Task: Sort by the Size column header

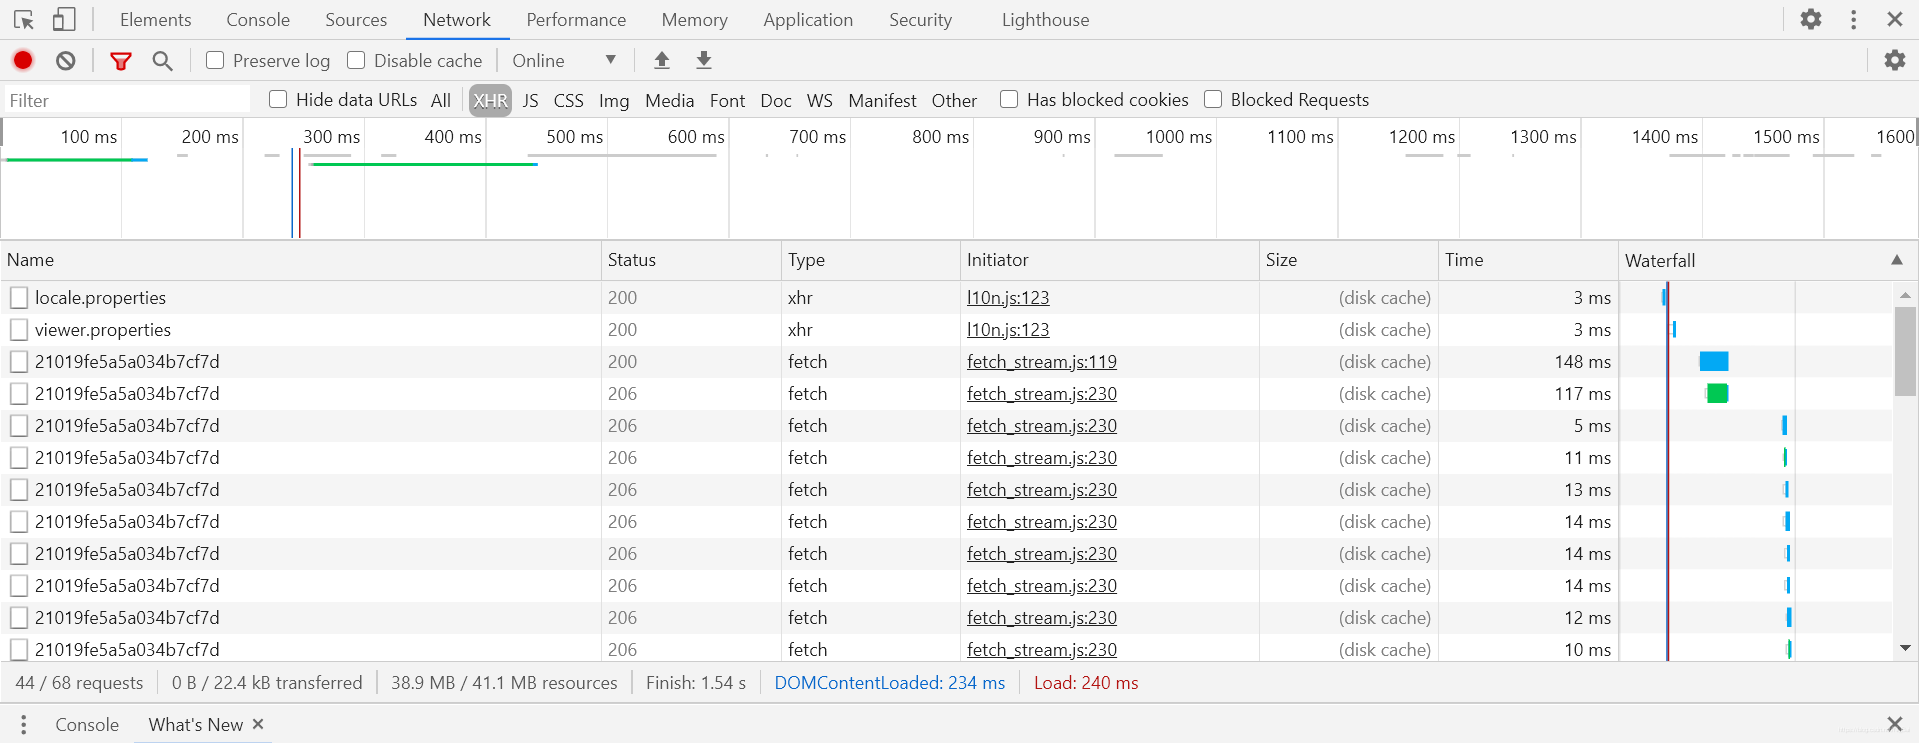Action: click(x=1348, y=260)
